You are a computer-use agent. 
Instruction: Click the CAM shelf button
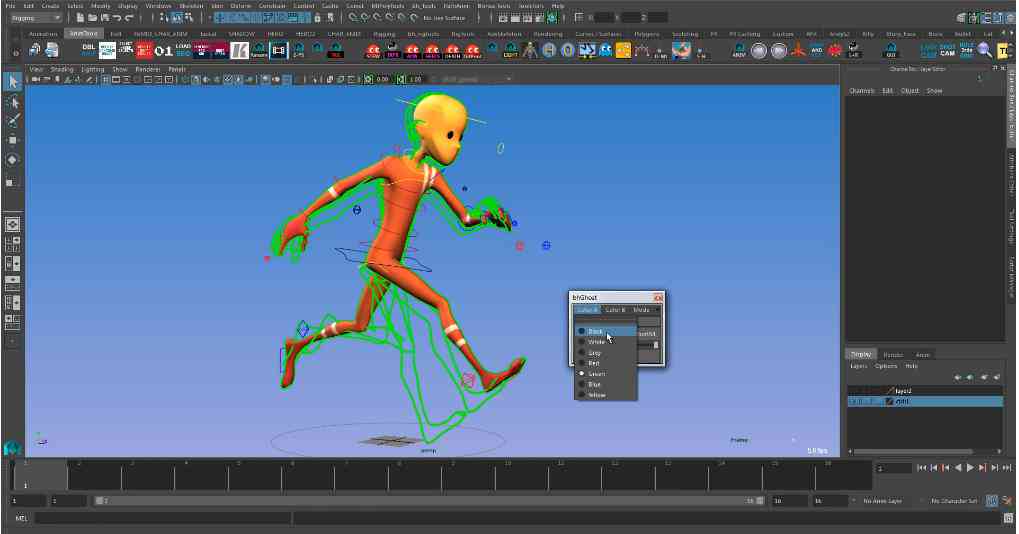click(948, 50)
